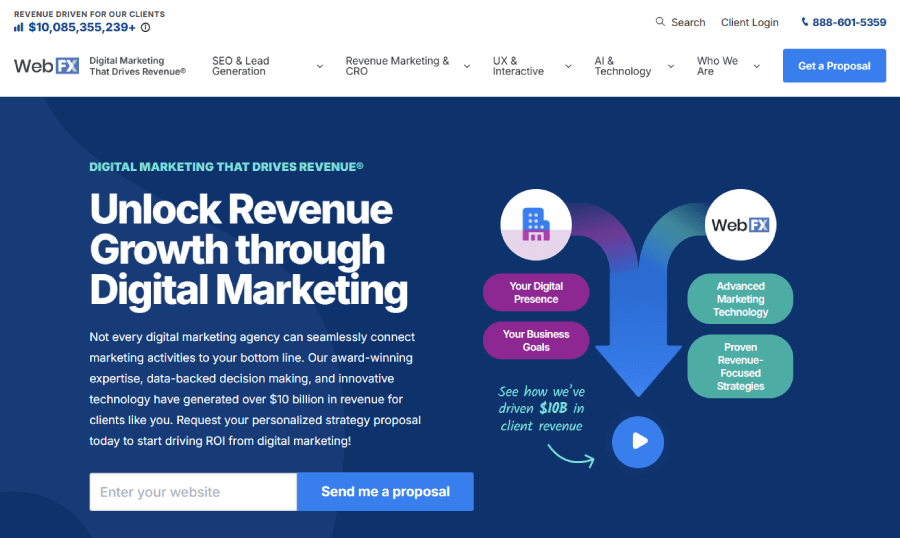Expand the AI & Technology chevron
Image resolution: width=900 pixels, height=538 pixels.
point(670,67)
